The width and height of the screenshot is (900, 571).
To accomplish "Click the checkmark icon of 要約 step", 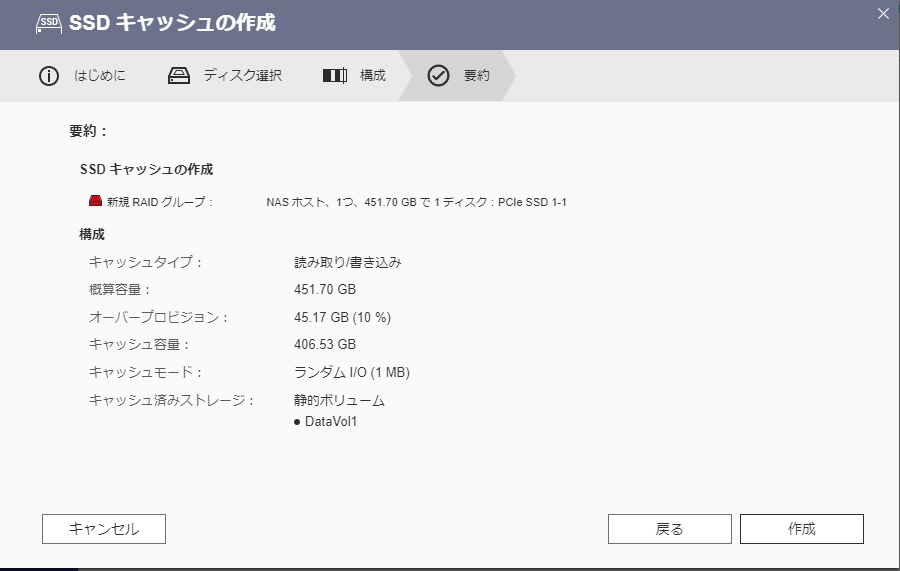I will 438,76.
